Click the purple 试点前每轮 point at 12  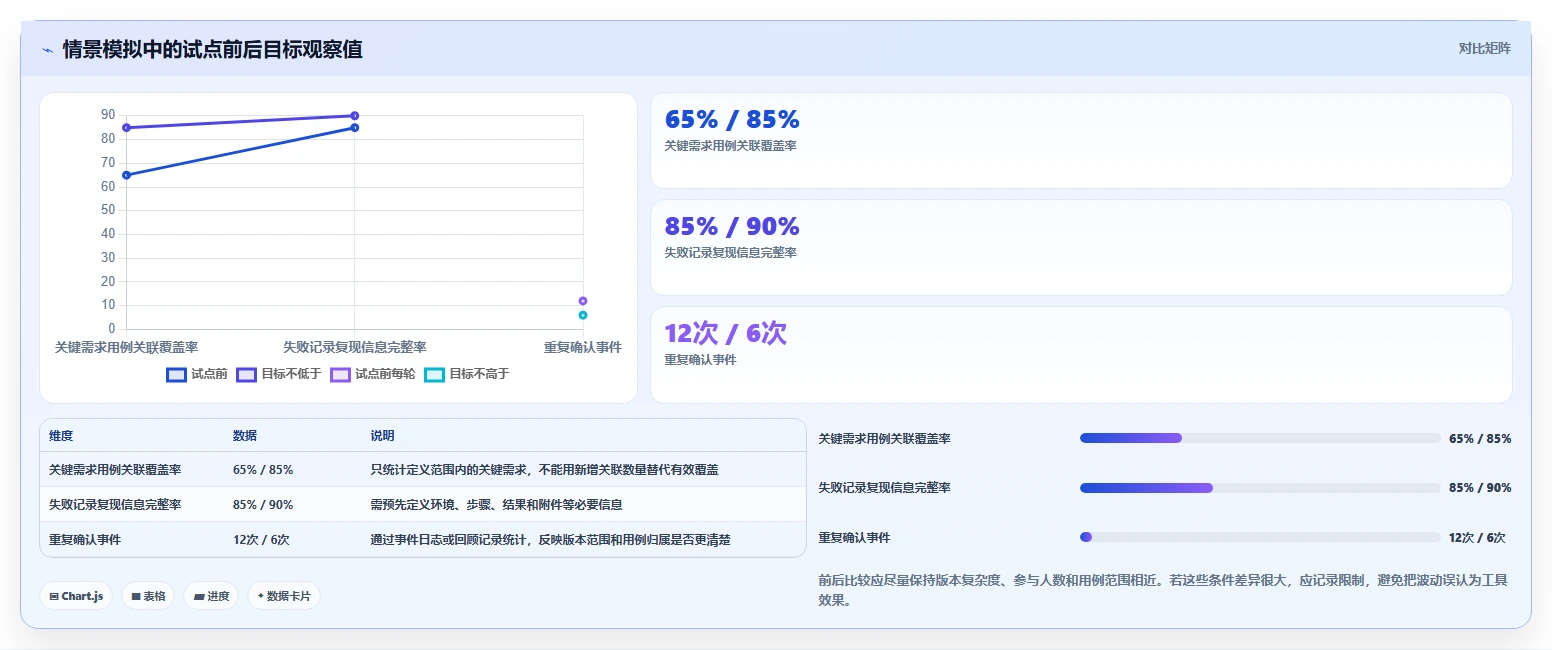tap(583, 301)
